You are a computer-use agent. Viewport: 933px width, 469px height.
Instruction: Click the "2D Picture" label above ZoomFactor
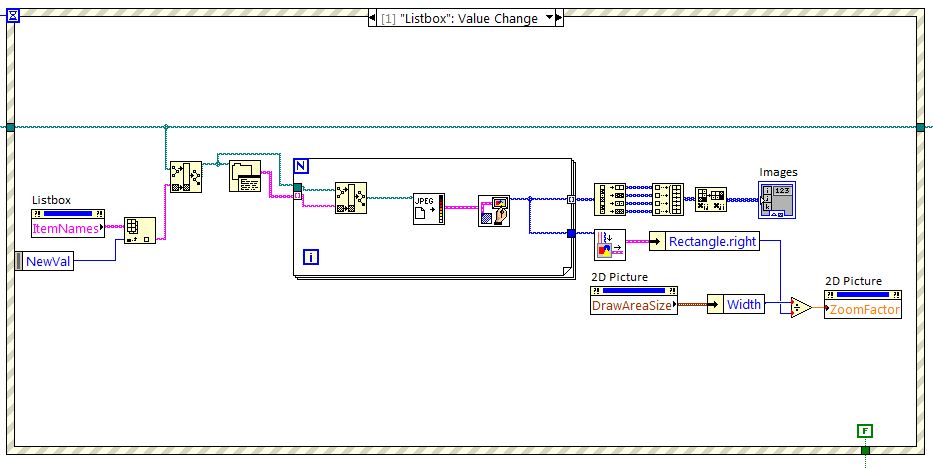coord(853,281)
